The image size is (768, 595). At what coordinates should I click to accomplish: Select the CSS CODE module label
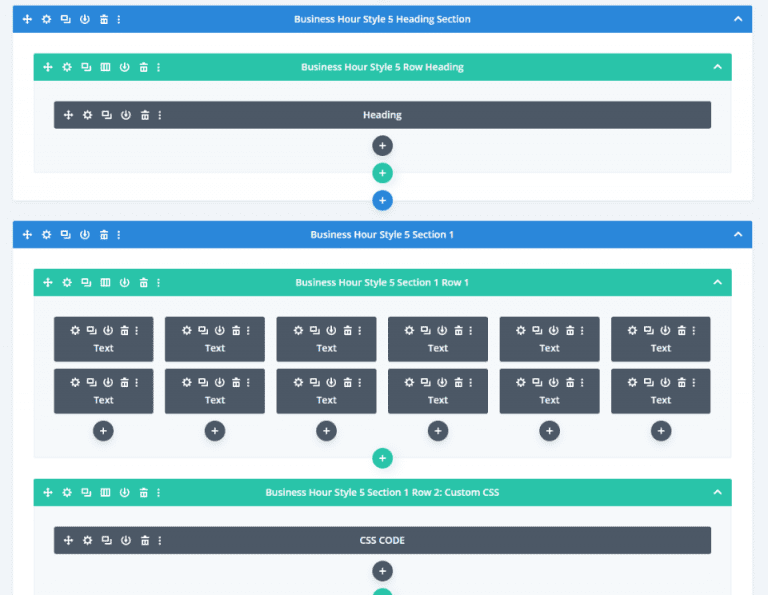[382, 541]
